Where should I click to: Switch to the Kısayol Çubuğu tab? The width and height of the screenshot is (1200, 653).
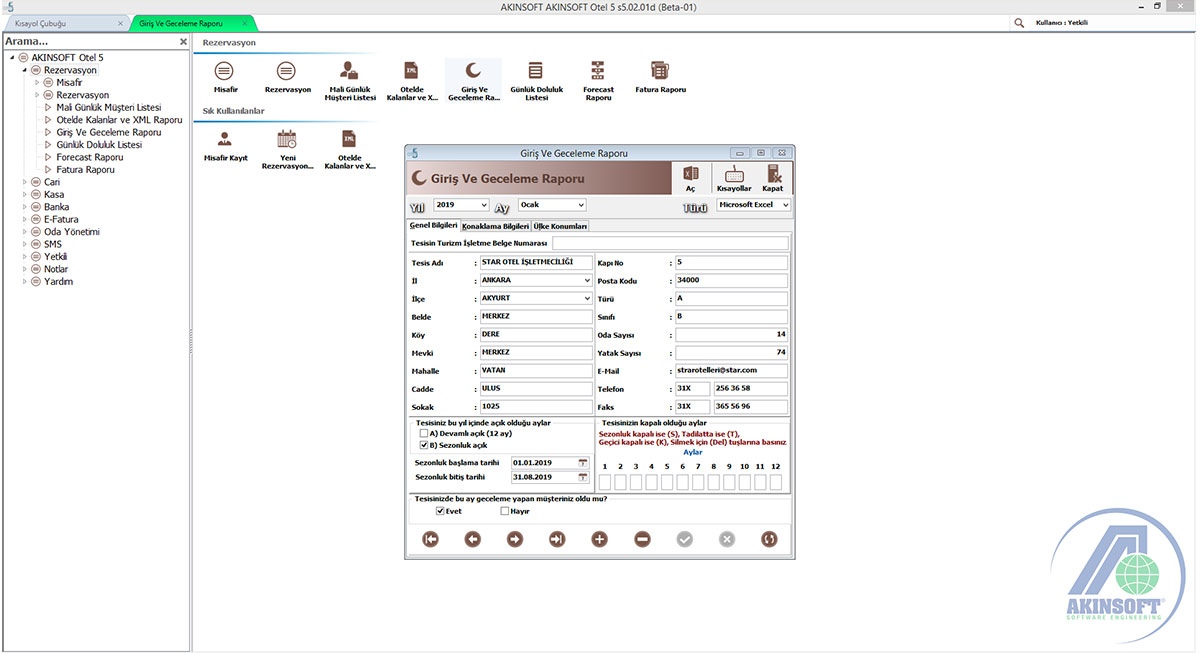(x=42, y=22)
